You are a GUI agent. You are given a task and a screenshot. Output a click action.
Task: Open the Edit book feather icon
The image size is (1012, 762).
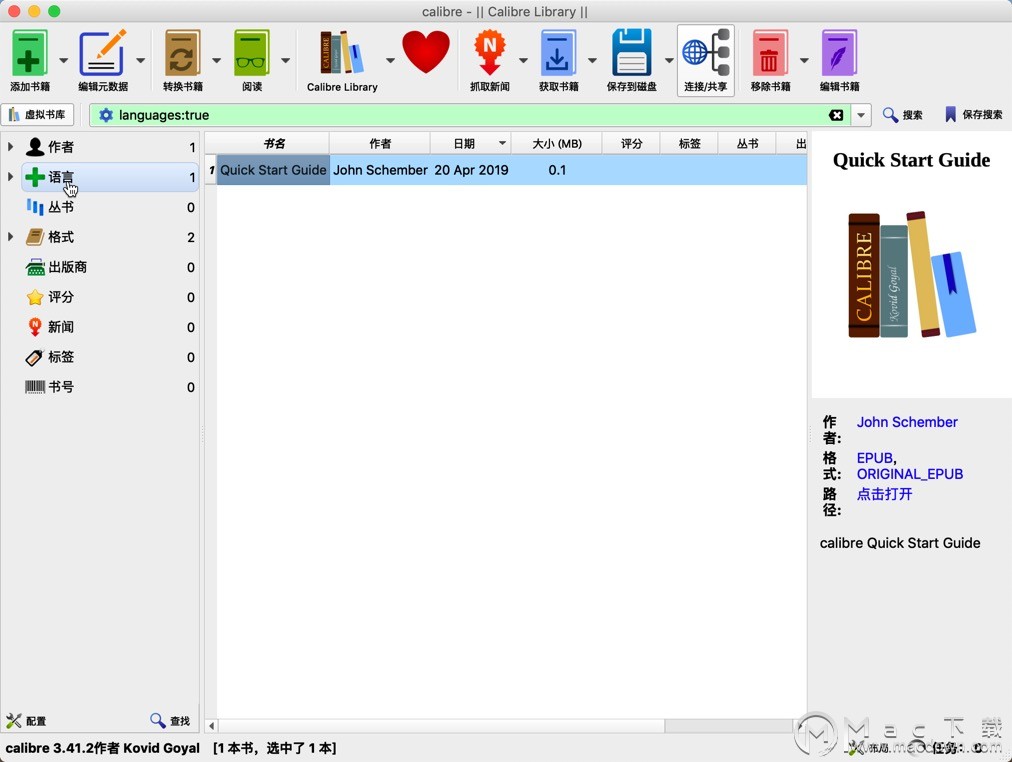click(x=839, y=54)
